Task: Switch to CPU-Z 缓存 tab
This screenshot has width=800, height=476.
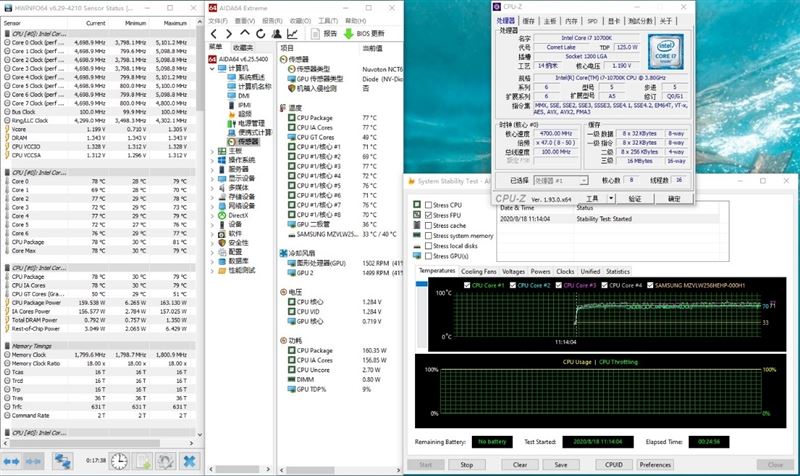Action: (528, 21)
